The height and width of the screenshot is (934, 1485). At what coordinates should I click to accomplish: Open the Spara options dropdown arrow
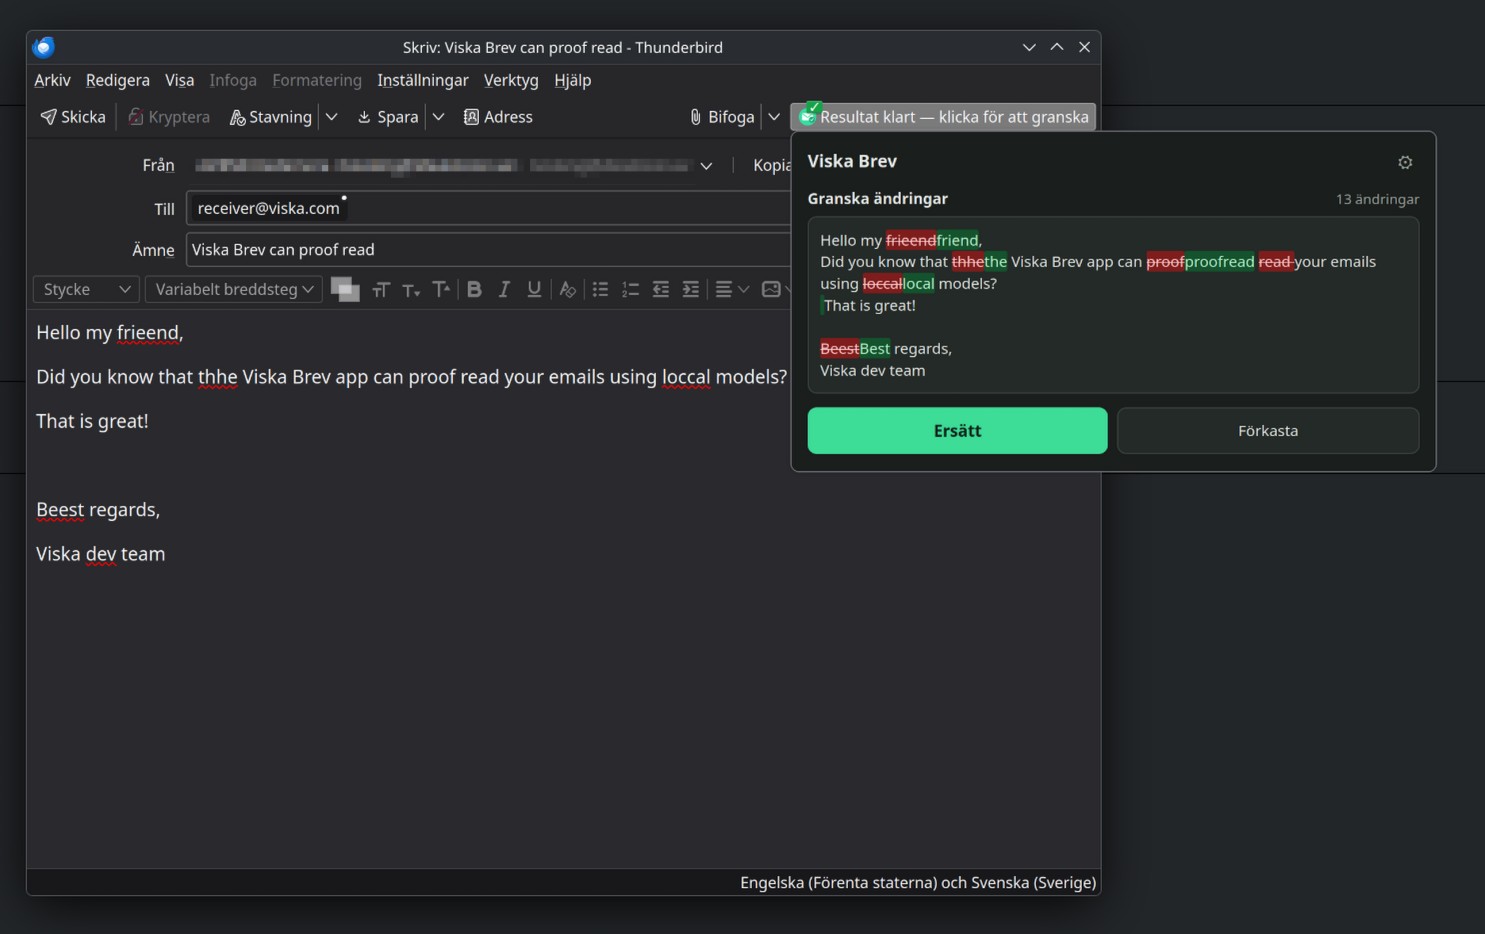tap(438, 117)
